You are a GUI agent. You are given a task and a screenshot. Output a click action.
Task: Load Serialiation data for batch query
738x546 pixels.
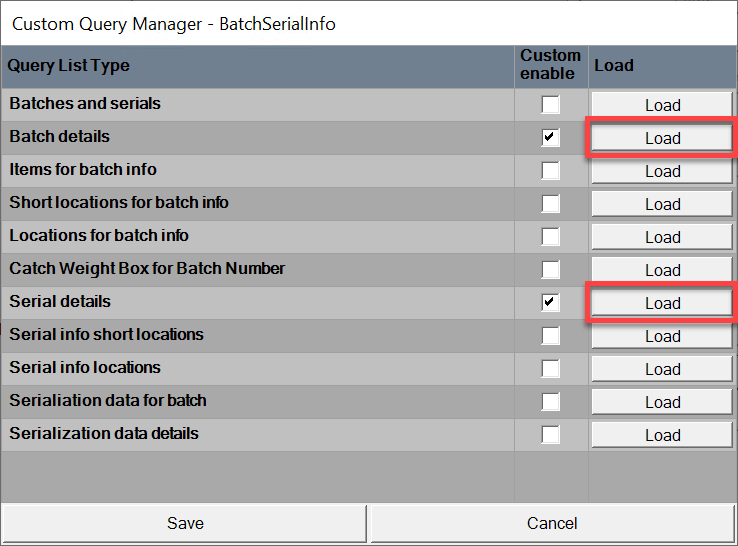click(x=662, y=402)
